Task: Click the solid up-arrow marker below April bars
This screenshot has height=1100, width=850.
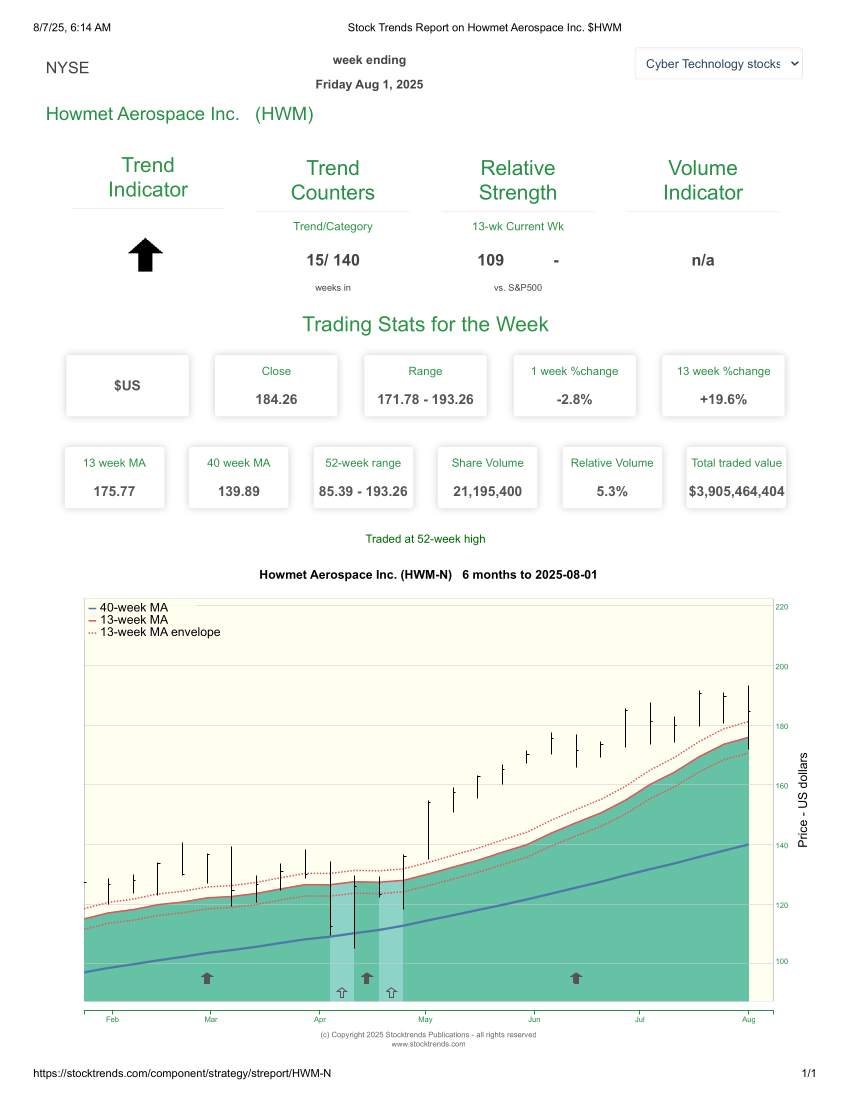Action: [x=367, y=978]
